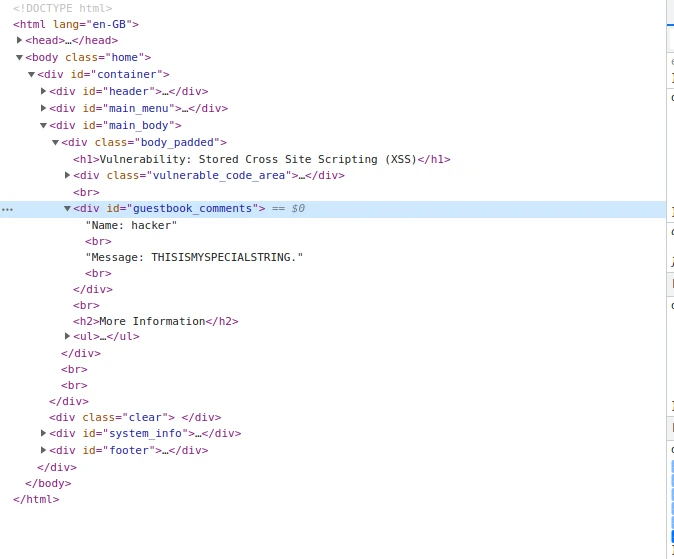This screenshot has width=674, height=559.
Task: Expand the div id="main_menu" node
Action: (x=44, y=108)
